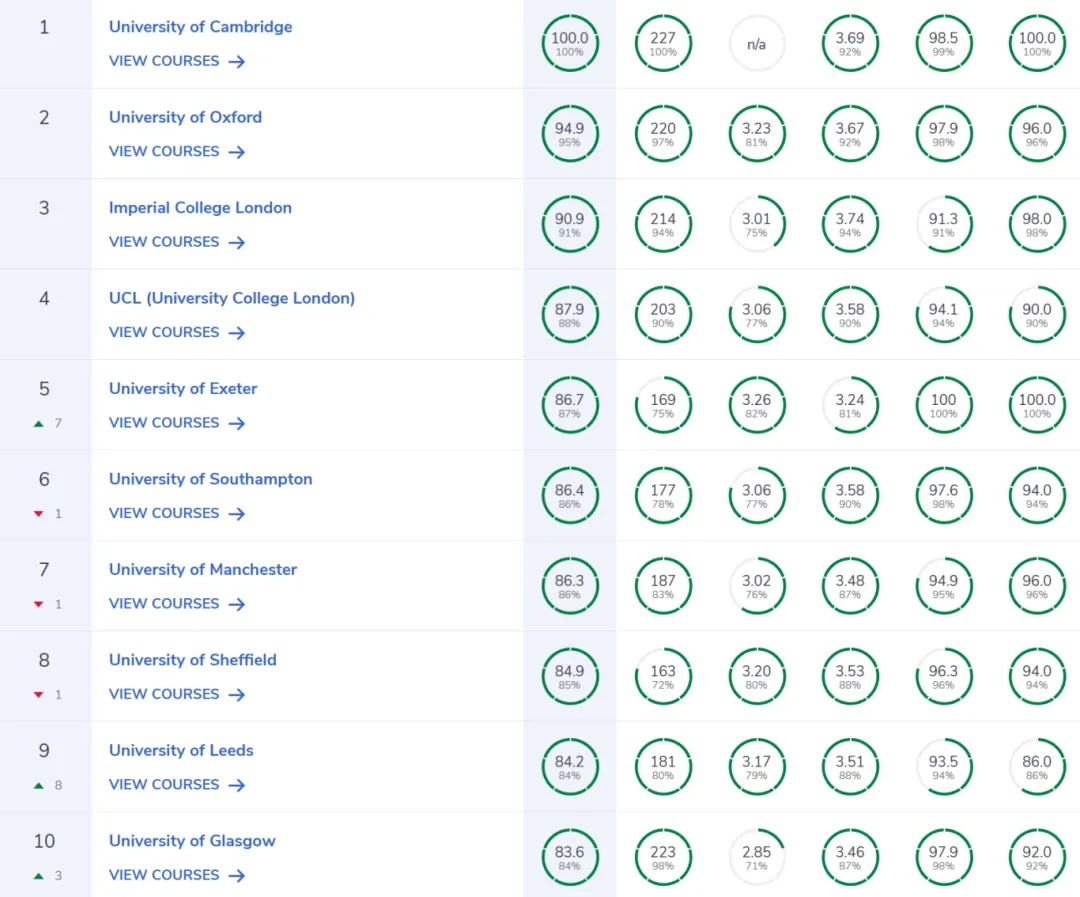The height and width of the screenshot is (897, 1080).
Task: Click the green up-arrow beside Leeds' rank
Action: coord(39,785)
